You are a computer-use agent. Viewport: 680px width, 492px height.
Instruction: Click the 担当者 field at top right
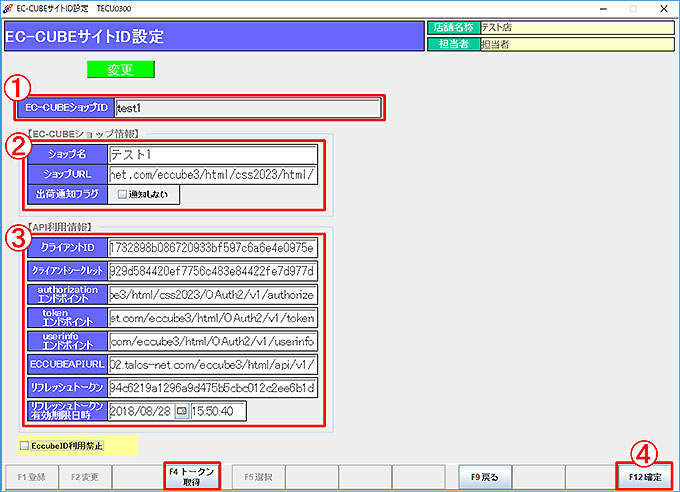(x=577, y=44)
